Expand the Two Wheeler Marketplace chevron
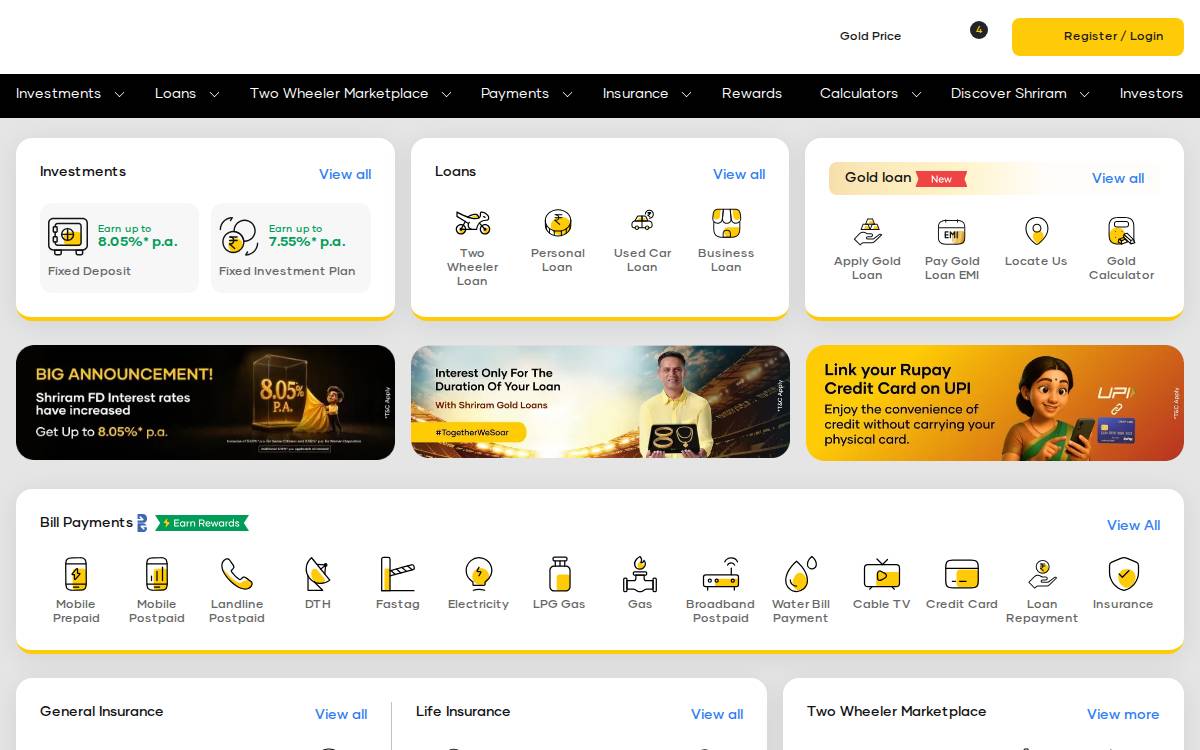 coord(446,94)
